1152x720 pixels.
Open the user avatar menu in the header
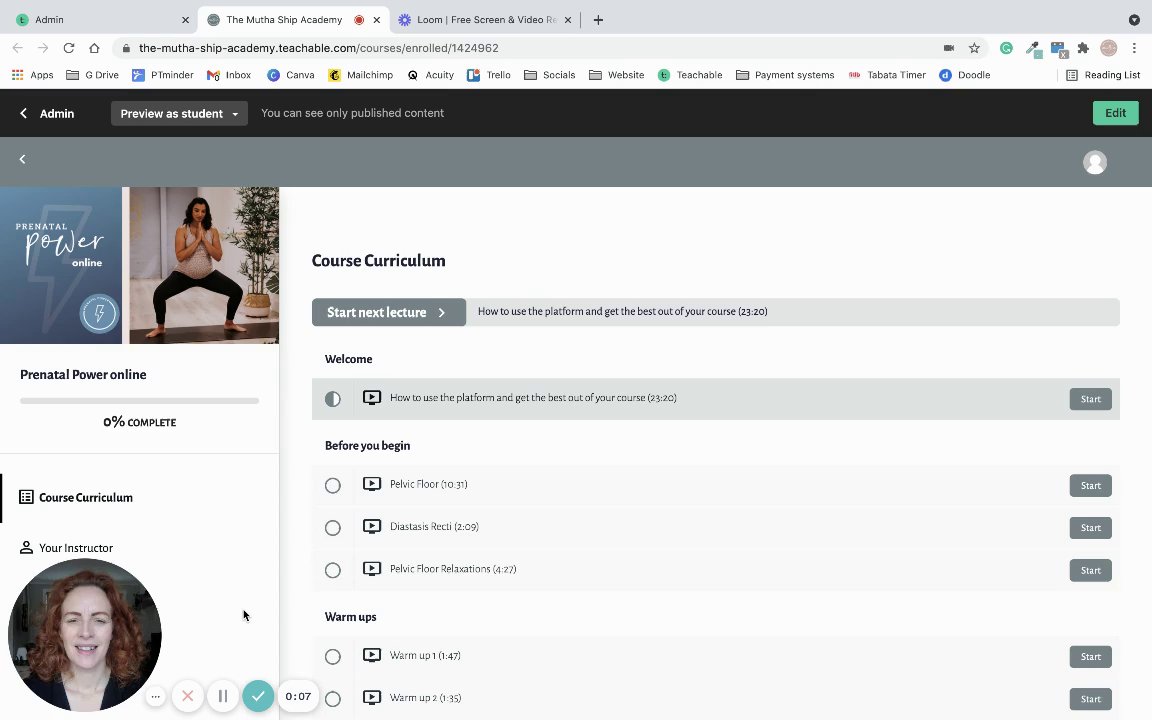1095,162
